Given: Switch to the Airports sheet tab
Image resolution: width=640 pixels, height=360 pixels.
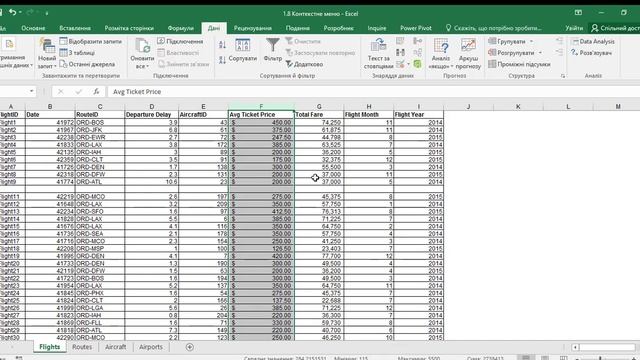Looking at the screenshot, I should (151, 347).
